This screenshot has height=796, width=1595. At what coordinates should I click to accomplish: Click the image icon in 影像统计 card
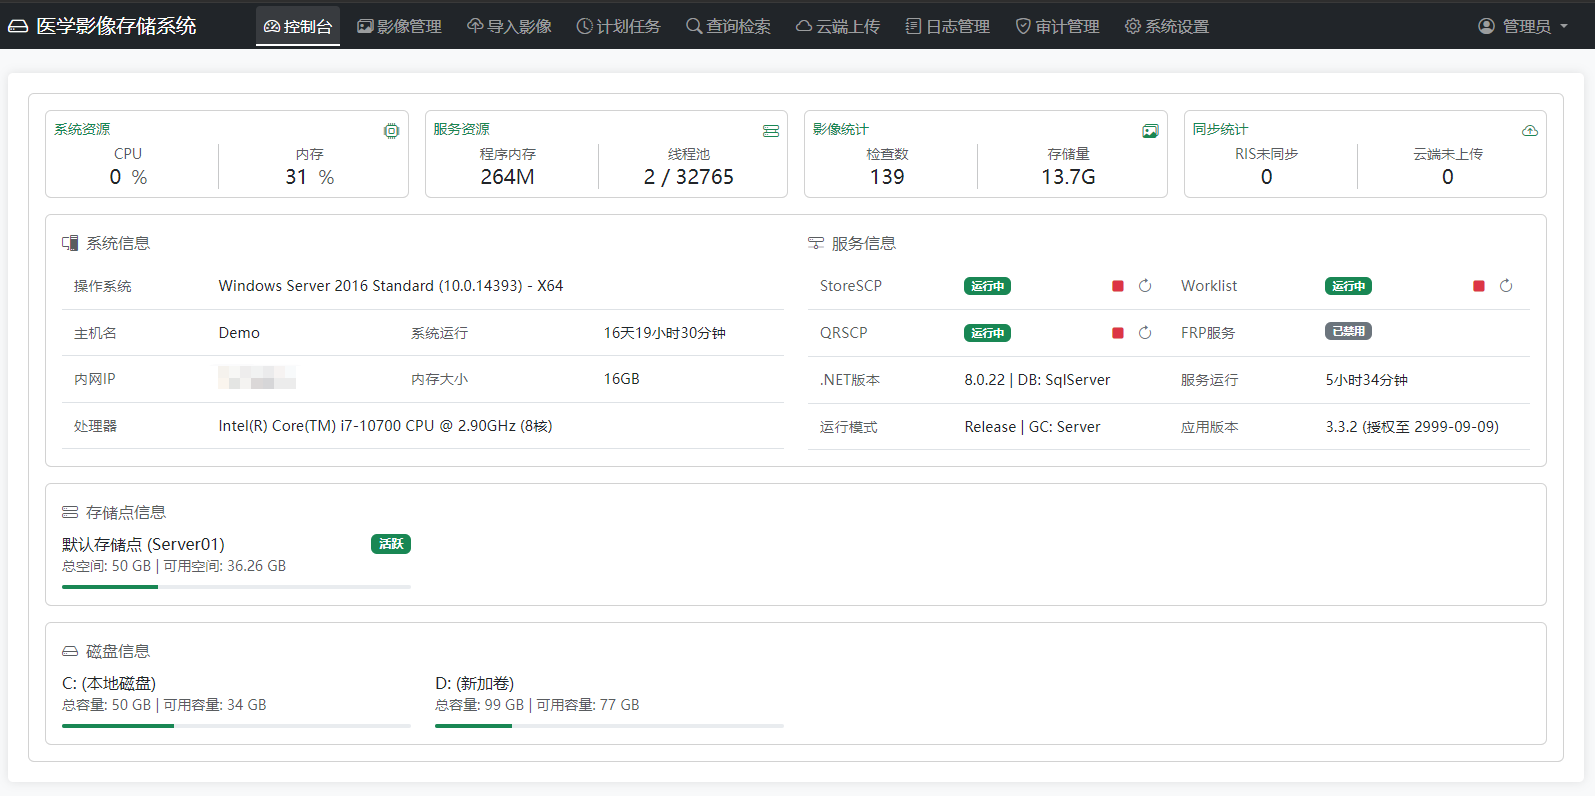(1150, 131)
